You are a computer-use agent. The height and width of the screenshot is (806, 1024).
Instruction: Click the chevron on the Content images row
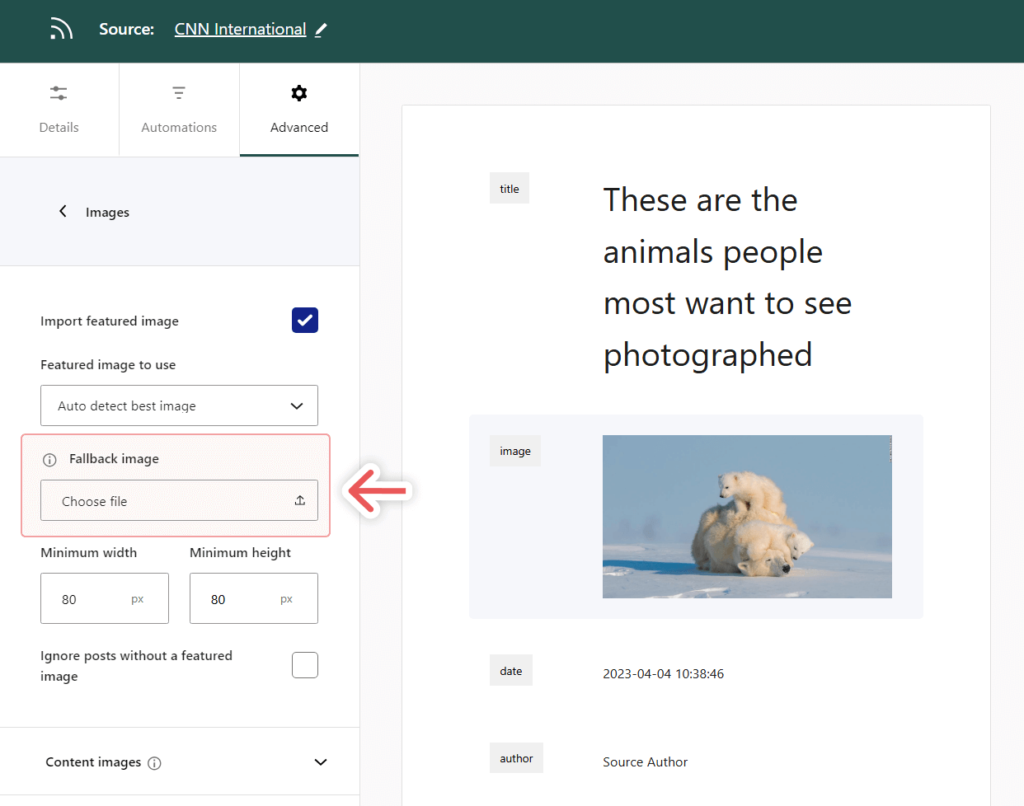pyautogui.click(x=320, y=761)
